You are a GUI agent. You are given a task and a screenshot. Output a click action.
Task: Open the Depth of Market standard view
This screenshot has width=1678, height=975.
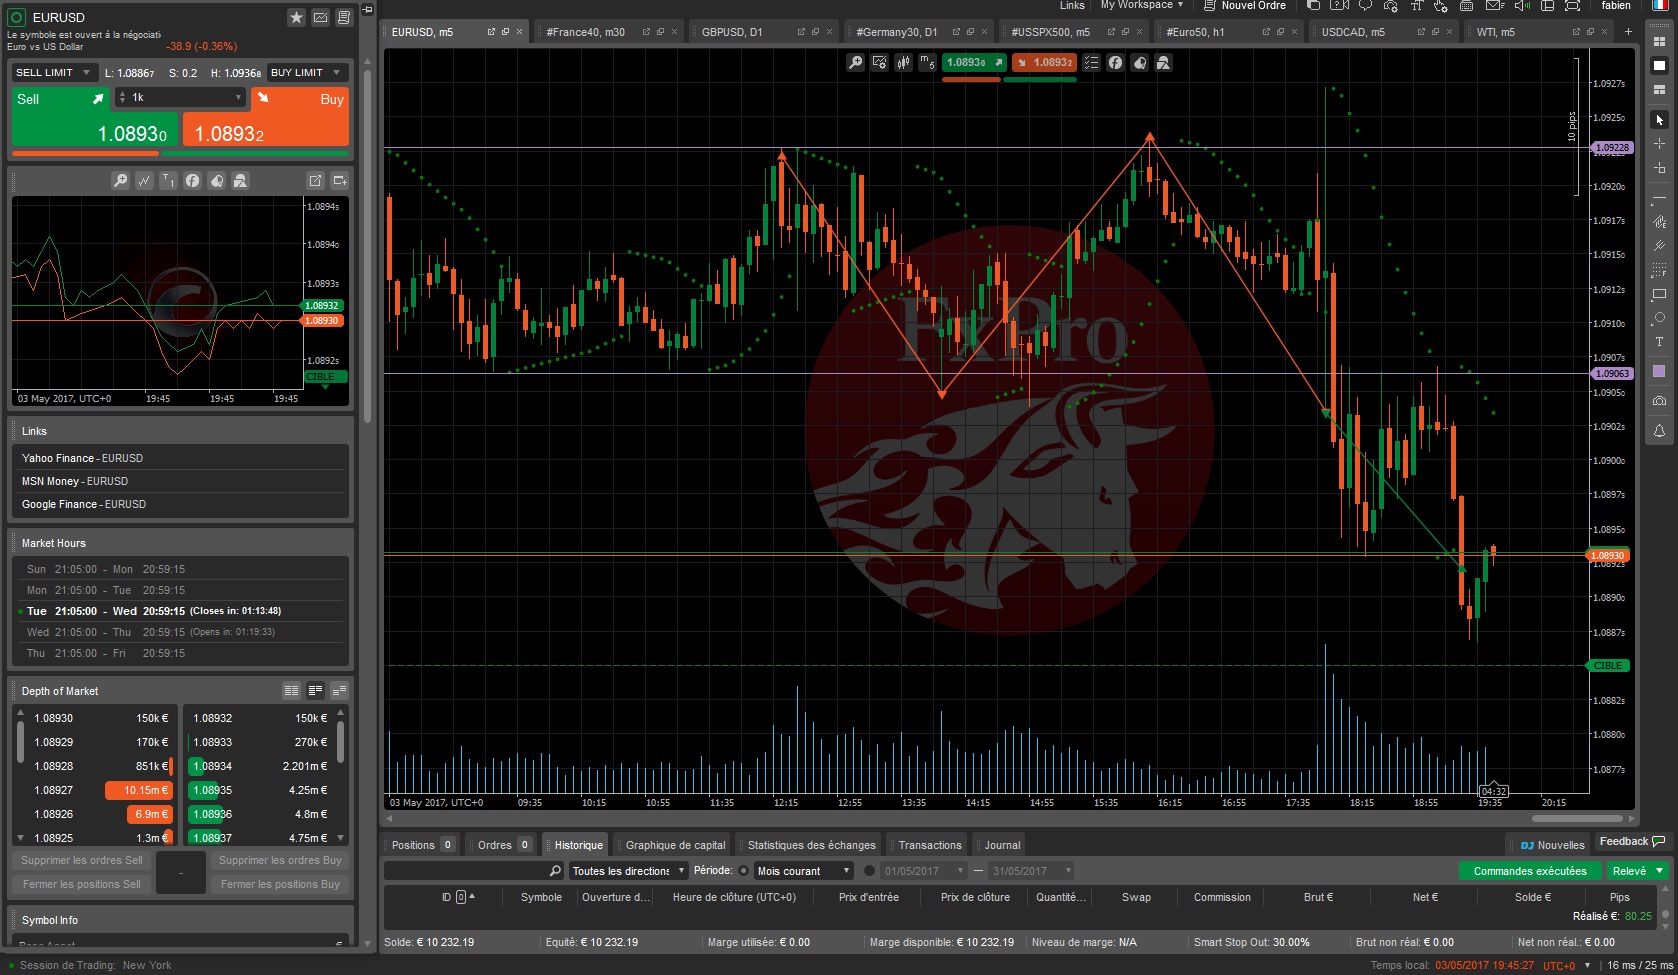291,690
